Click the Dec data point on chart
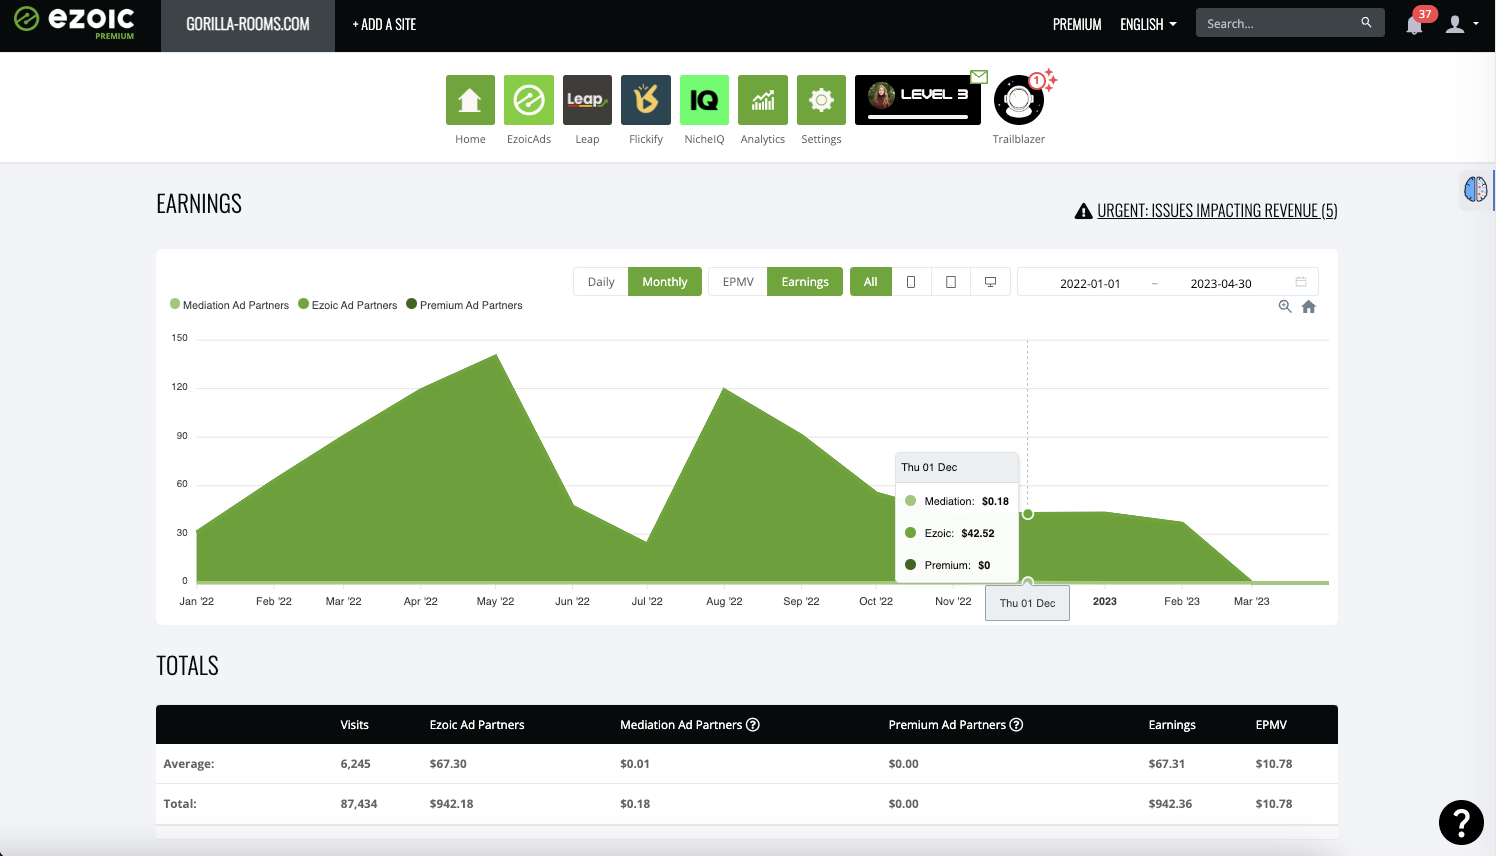1496x856 pixels. click(1028, 514)
